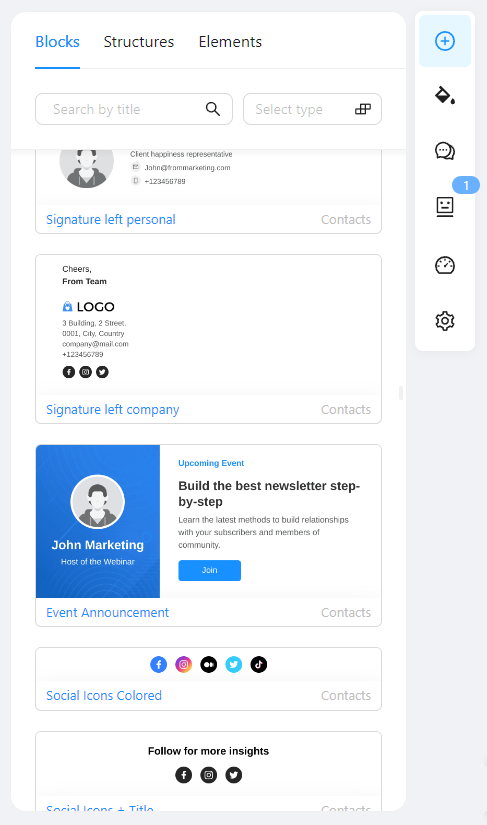Click the block-type icon in Select type
The image size is (487, 825).
click(363, 109)
